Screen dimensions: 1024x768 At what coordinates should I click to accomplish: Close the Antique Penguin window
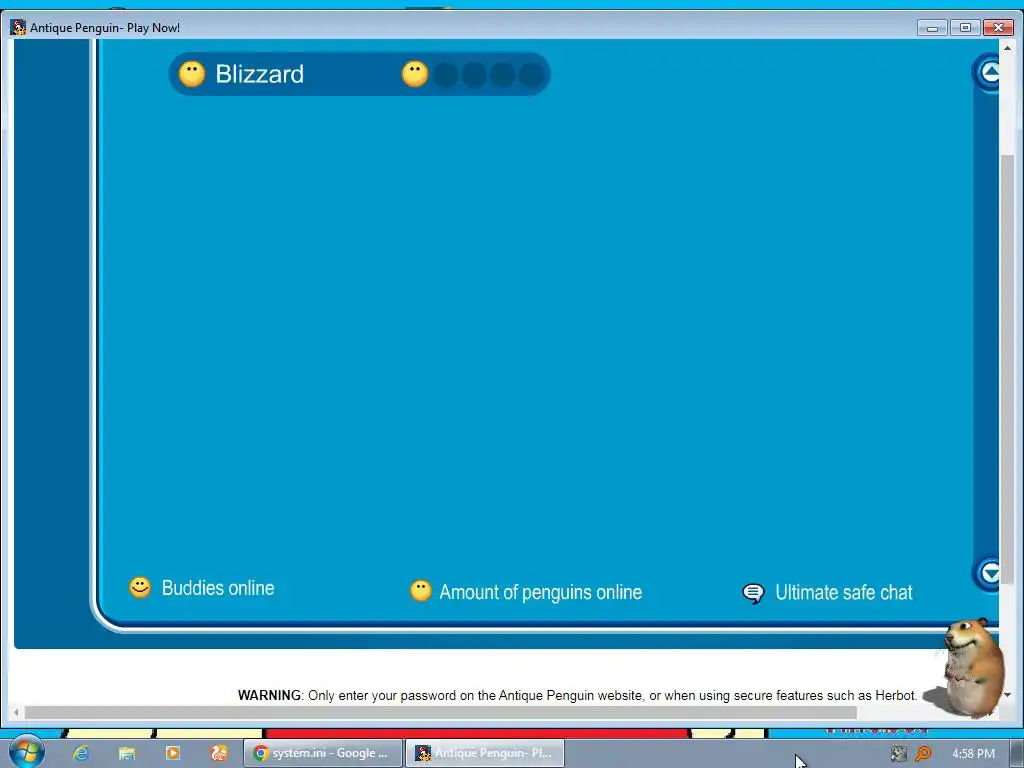pos(998,27)
